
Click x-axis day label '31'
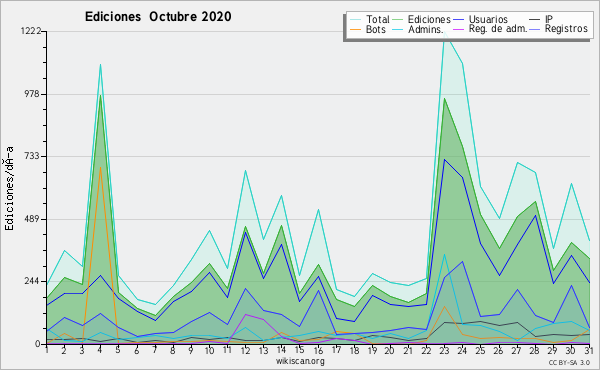coord(589,350)
